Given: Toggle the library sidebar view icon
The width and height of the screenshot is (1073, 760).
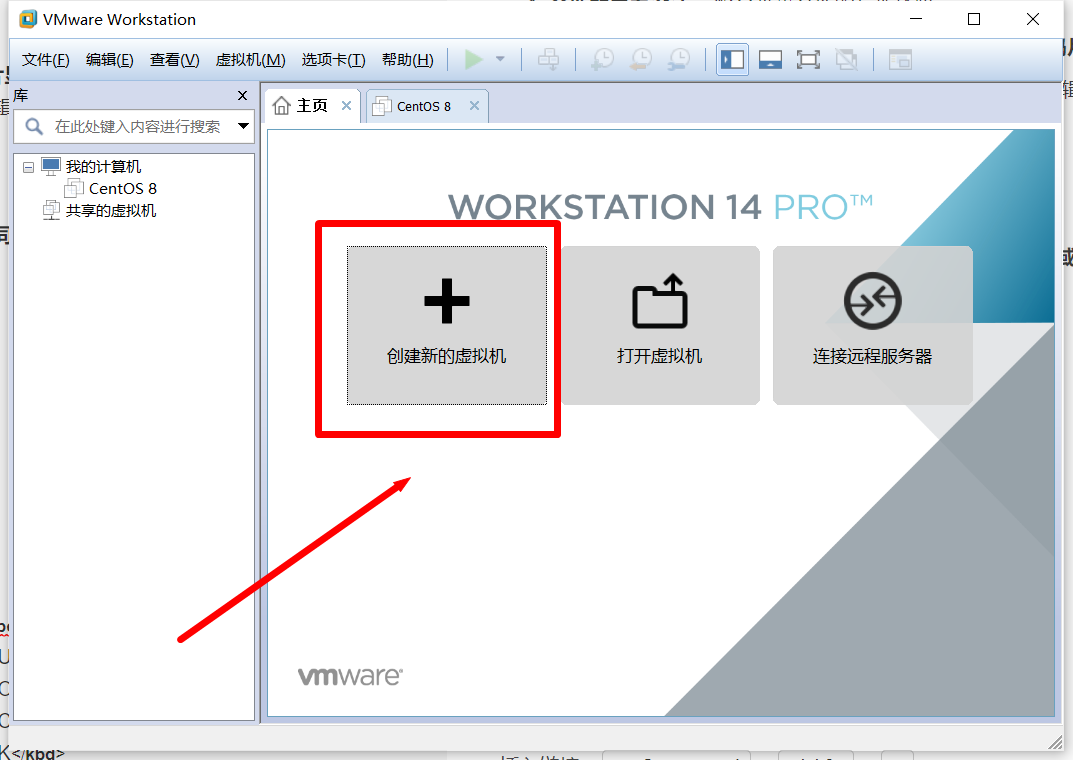Looking at the screenshot, I should 732,60.
